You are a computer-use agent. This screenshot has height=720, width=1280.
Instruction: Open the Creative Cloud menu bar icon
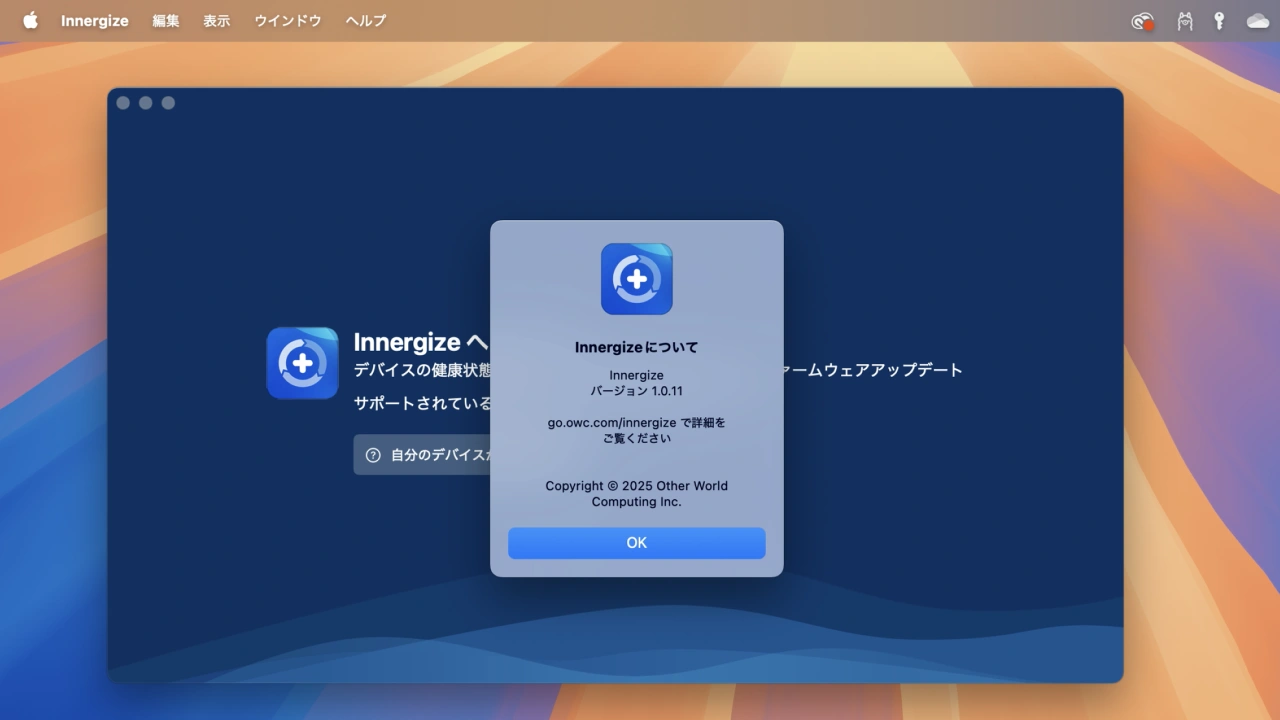pos(1142,21)
